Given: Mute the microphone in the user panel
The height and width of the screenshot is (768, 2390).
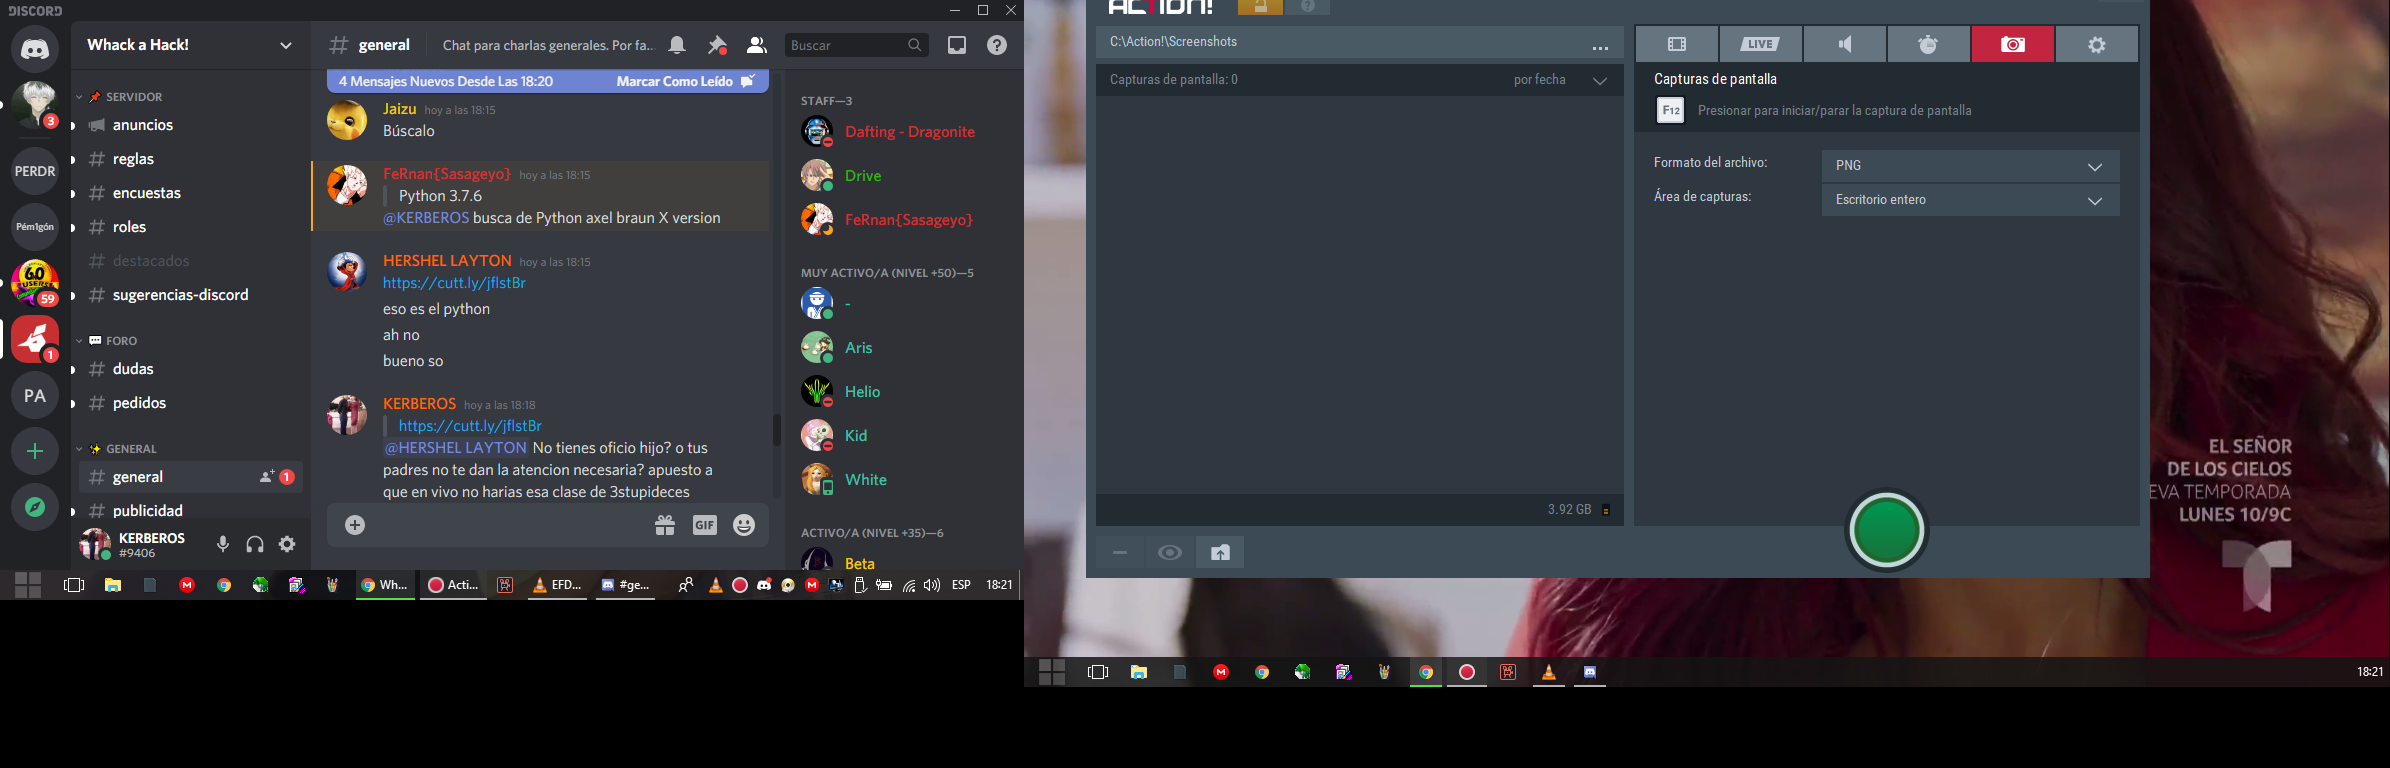Looking at the screenshot, I should pos(223,544).
